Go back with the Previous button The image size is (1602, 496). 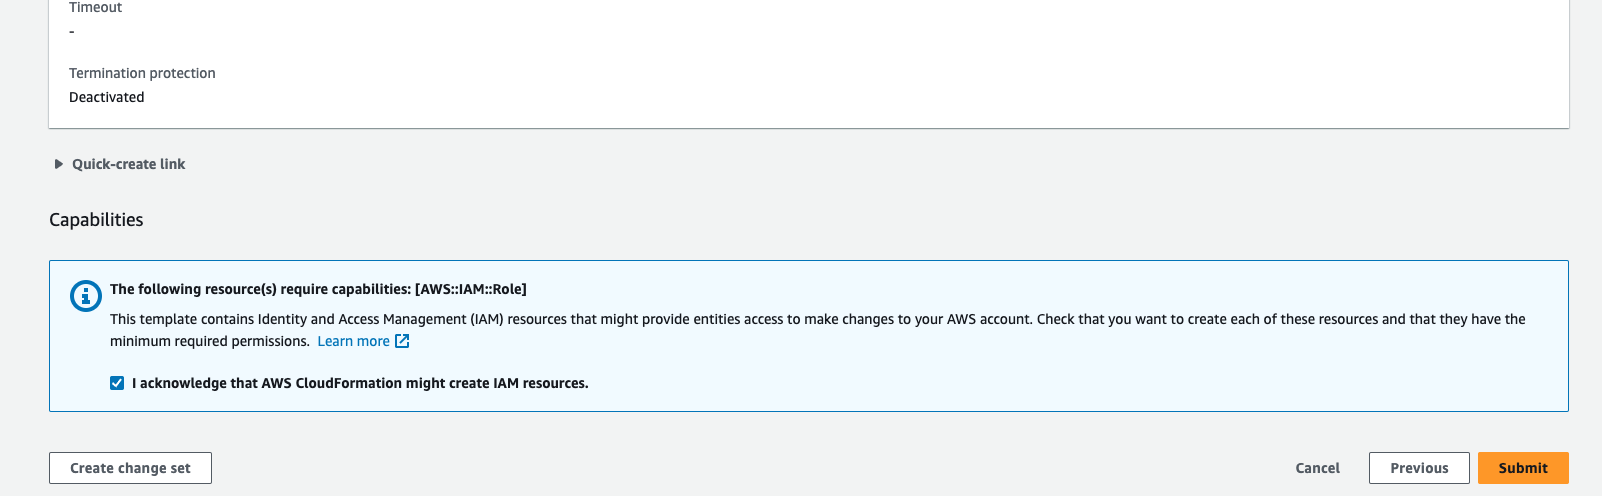1418,468
